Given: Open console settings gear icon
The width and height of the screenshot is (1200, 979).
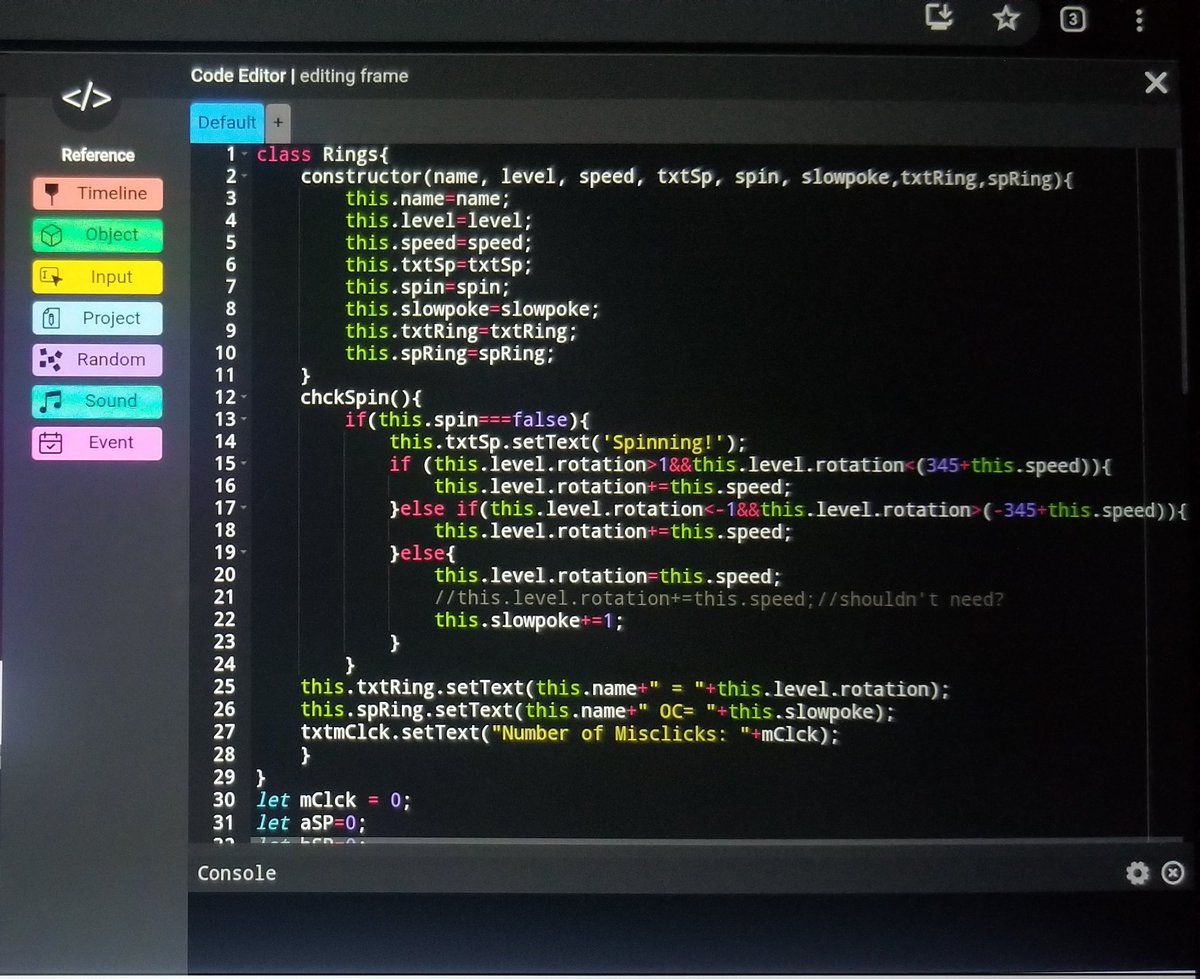Looking at the screenshot, I should [1137, 873].
